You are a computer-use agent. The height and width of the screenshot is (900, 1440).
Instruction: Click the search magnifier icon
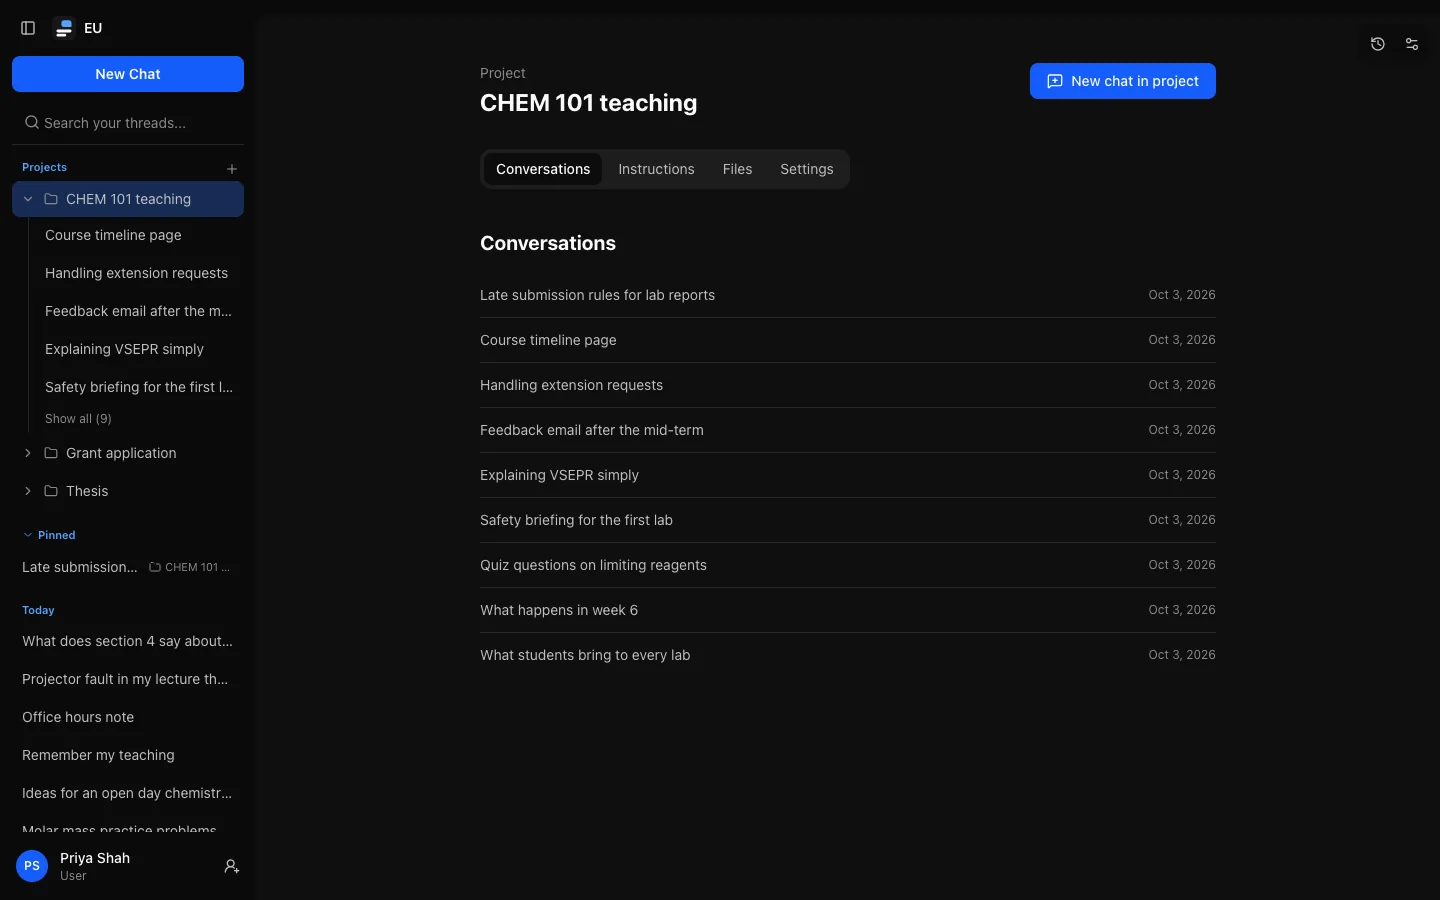pos(32,122)
